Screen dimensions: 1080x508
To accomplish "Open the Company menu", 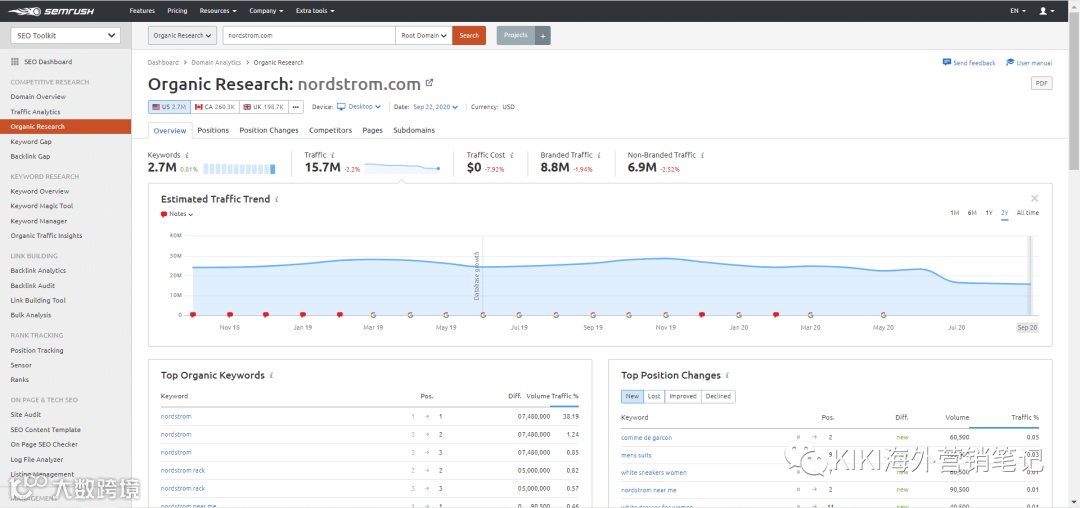I will click(266, 11).
